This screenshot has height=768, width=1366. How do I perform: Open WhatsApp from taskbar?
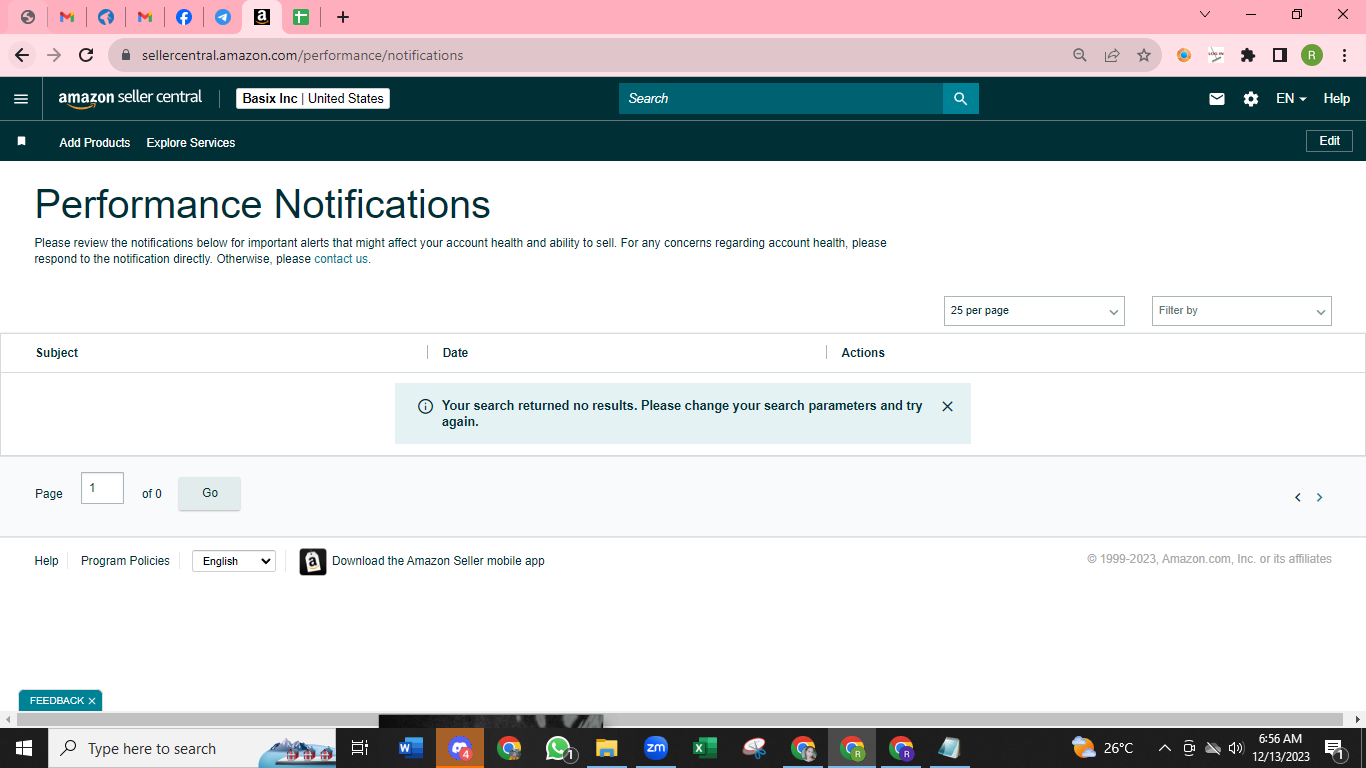[x=558, y=748]
